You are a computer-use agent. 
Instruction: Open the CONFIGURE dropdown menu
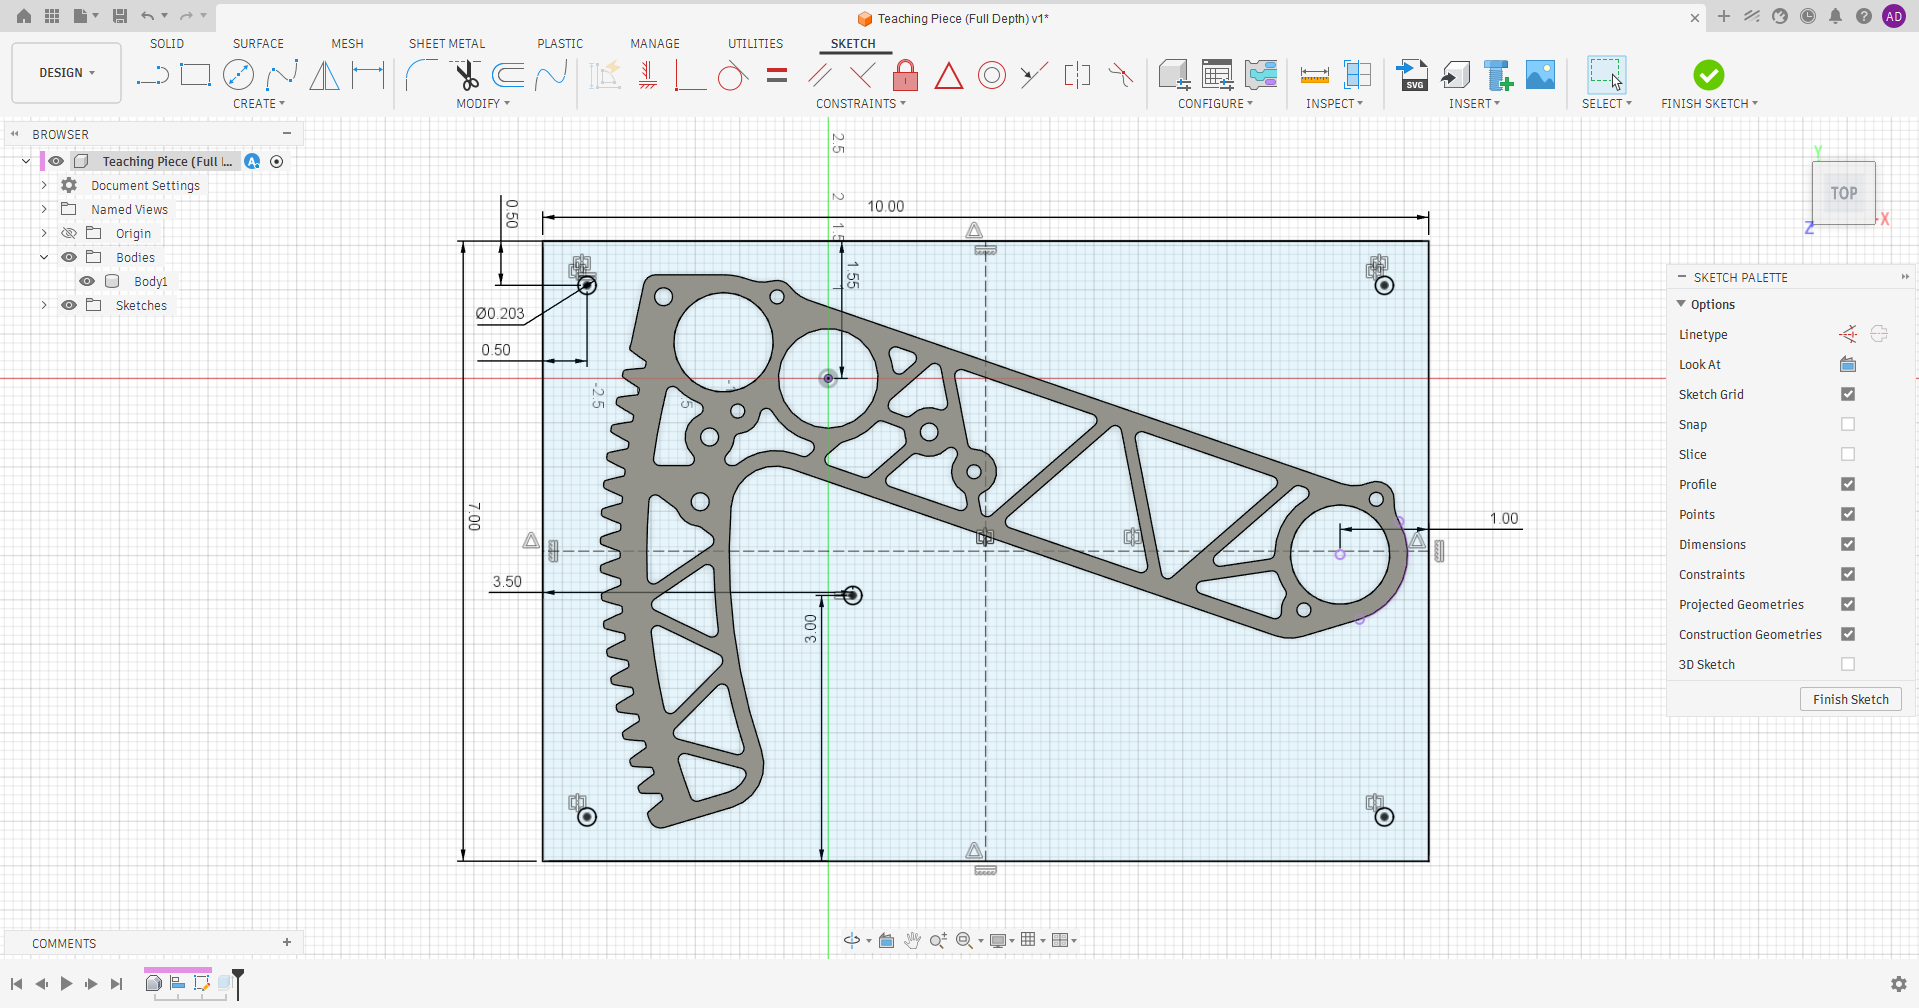[x=1215, y=104]
